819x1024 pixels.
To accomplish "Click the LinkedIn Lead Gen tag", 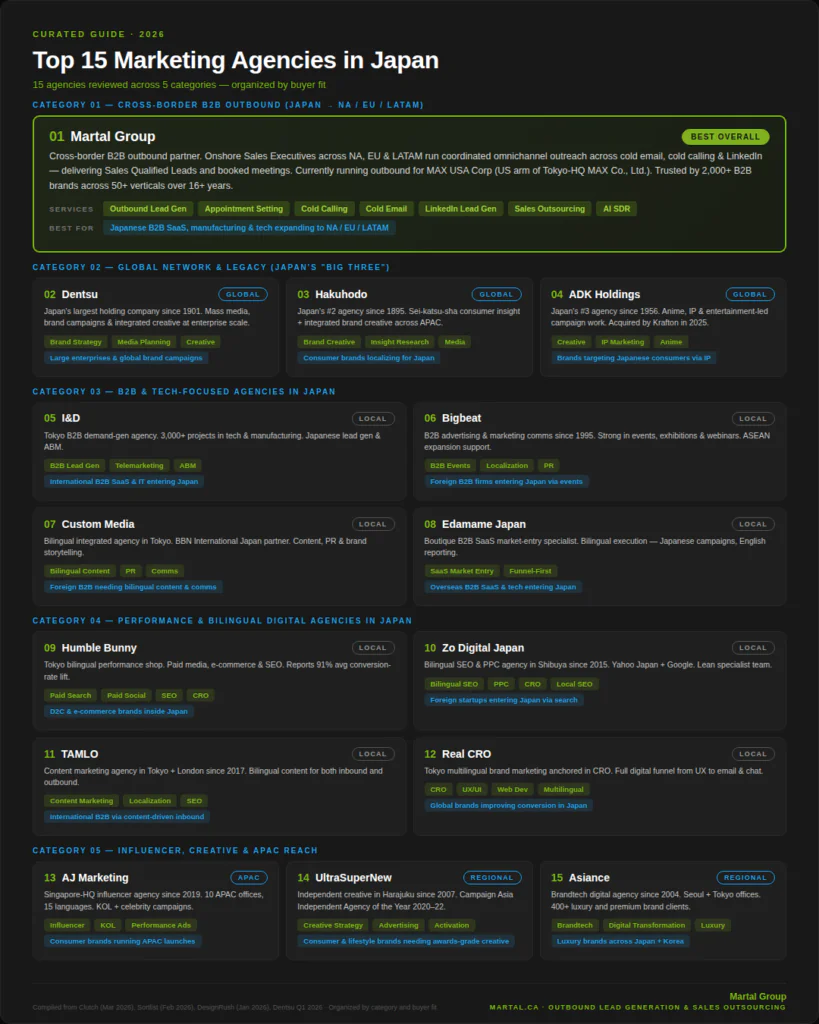I will [460, 209].
